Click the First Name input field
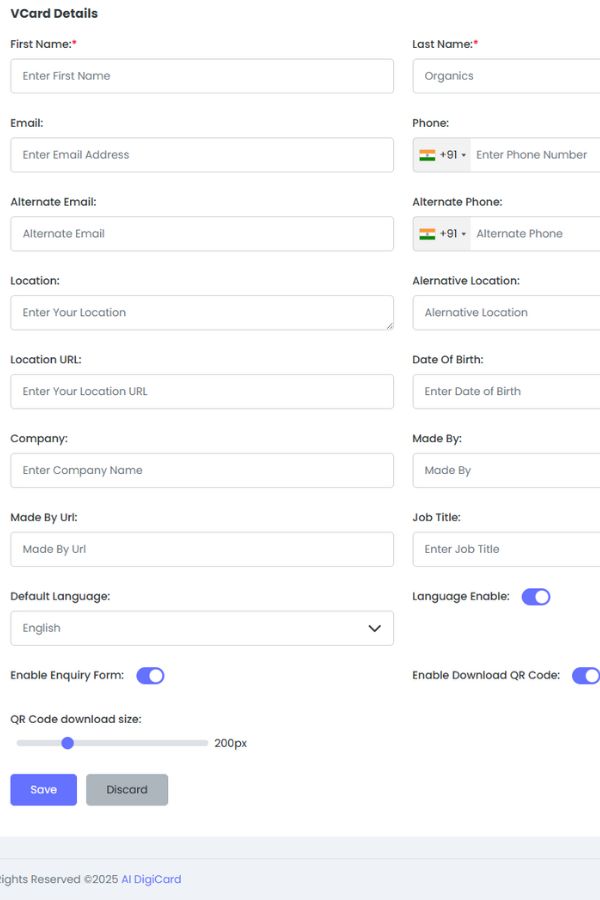 click(x=202, y=76)
